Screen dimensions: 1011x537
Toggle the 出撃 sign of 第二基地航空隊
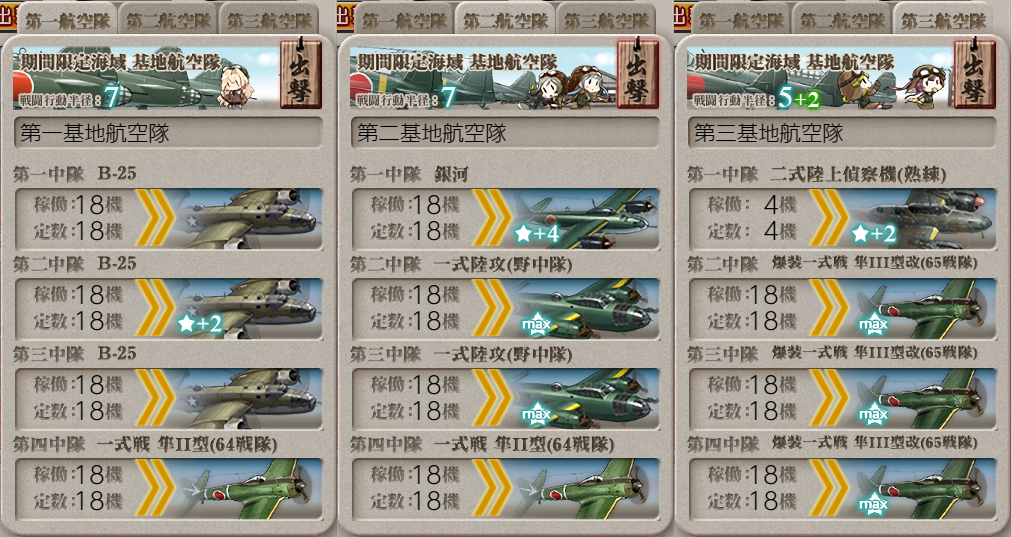(638, 73)
